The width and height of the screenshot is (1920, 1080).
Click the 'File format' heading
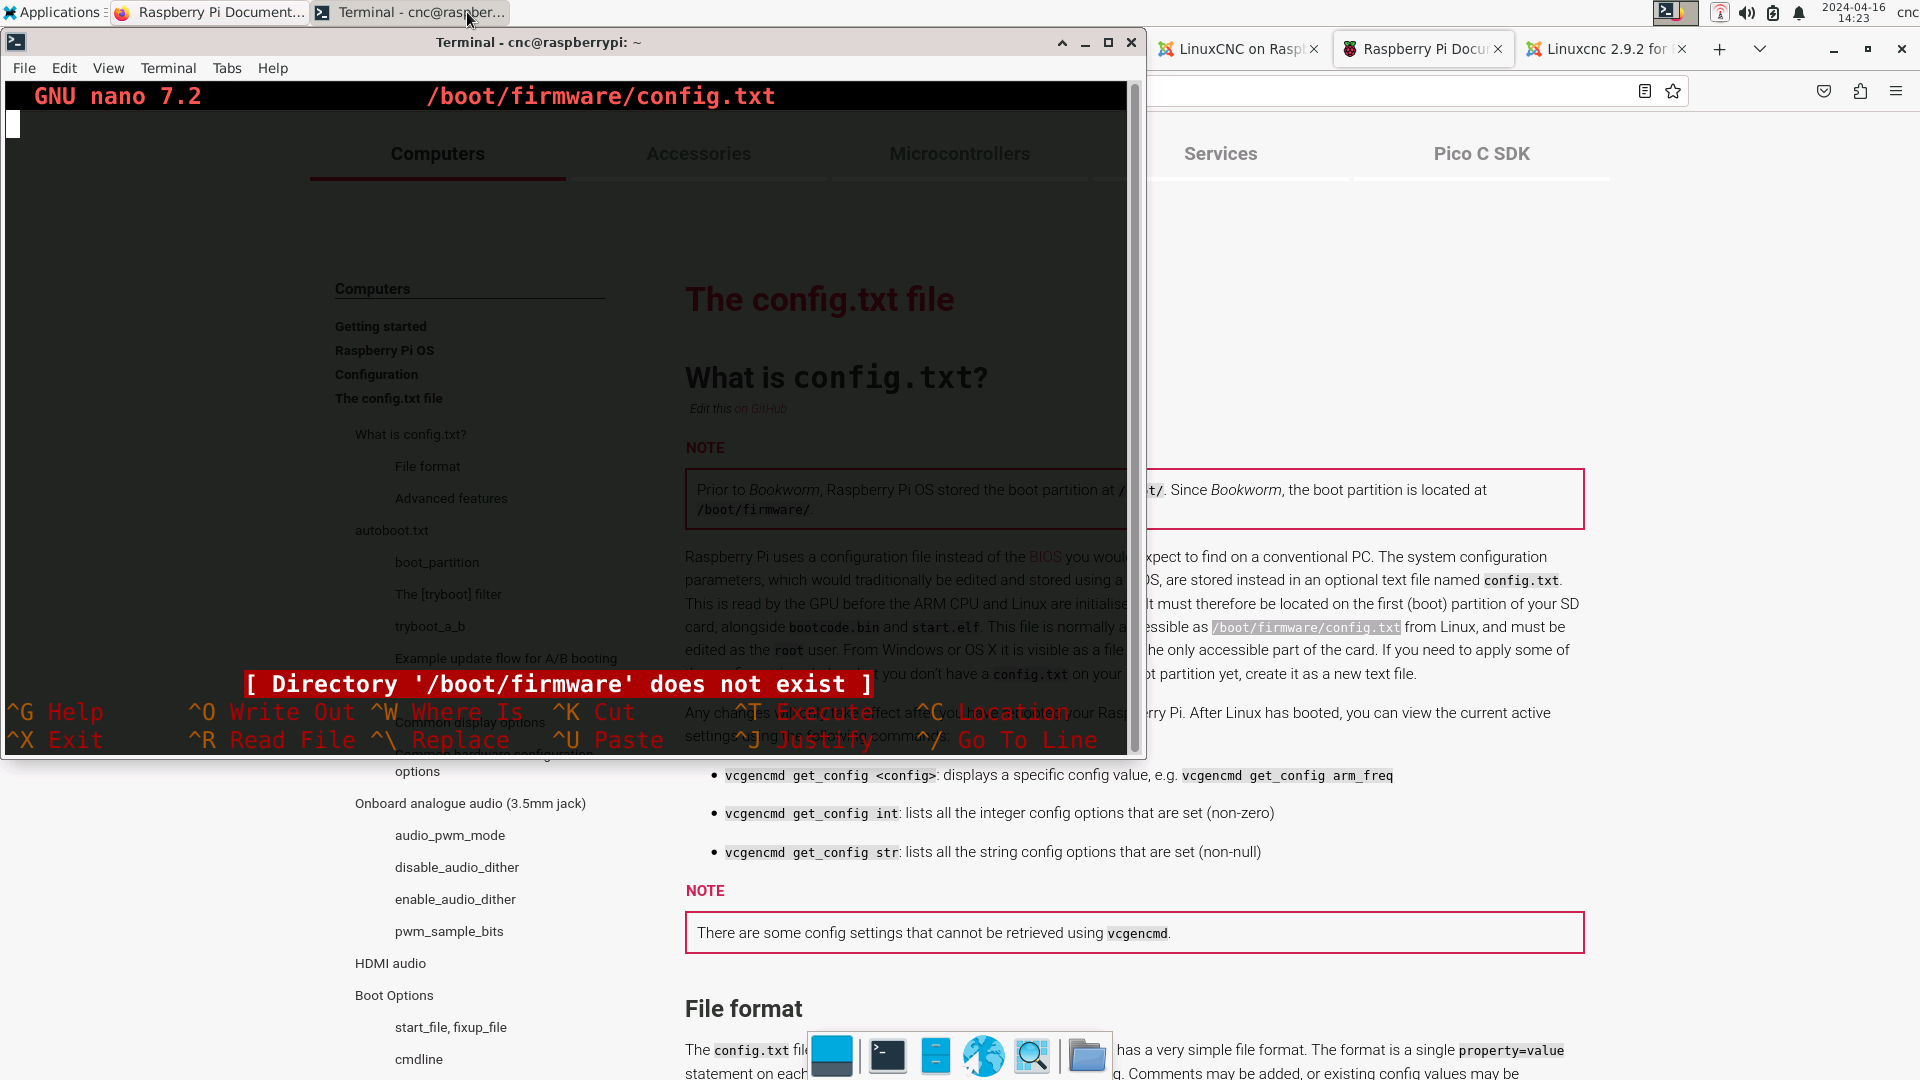pyautogui.click(x=743, y=1009)
